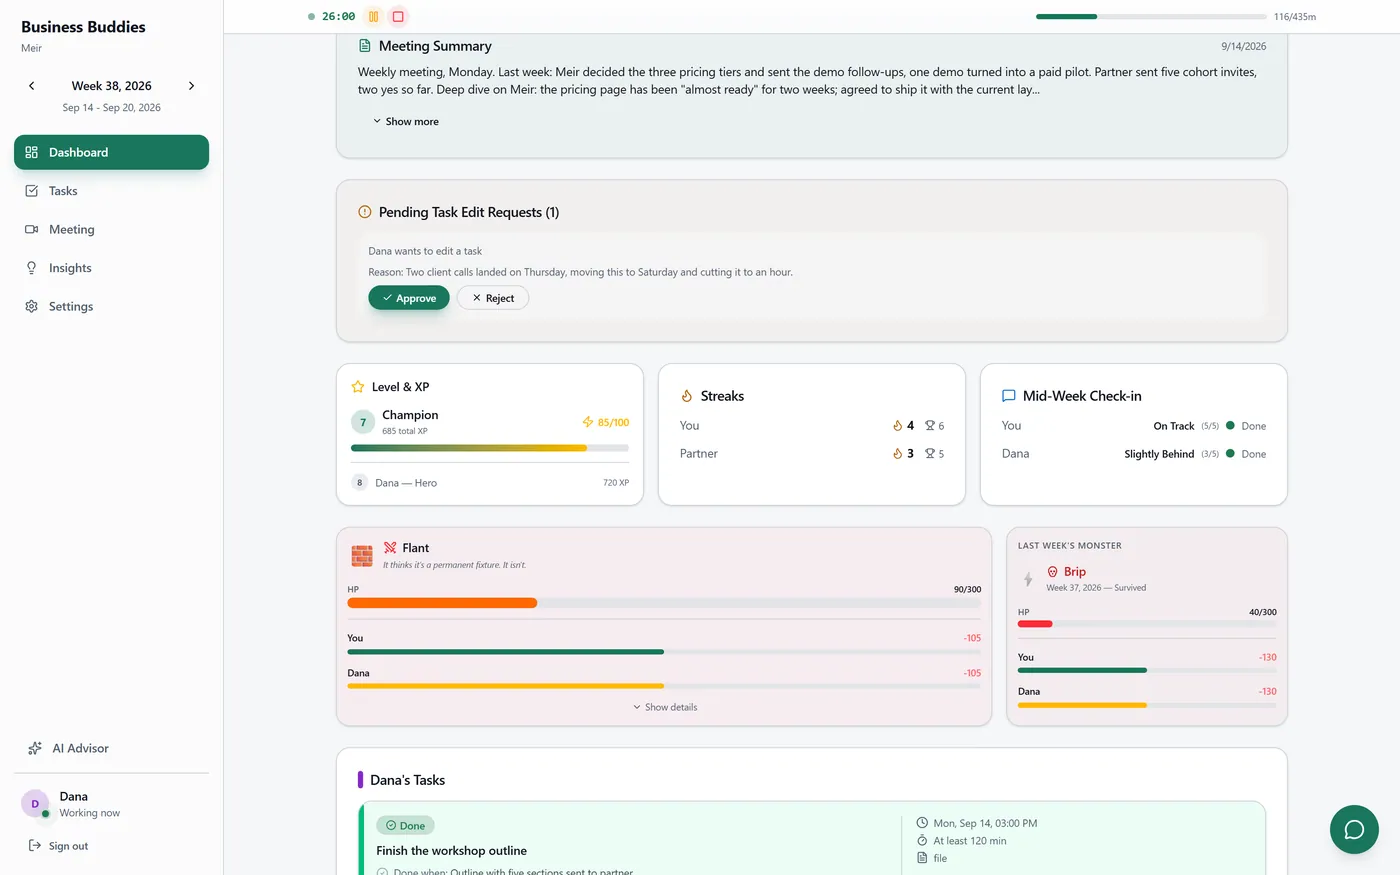This screenshot has width=1400, height=875.
Task: Expand meeting summary with Show more
Action: point(405,121)
